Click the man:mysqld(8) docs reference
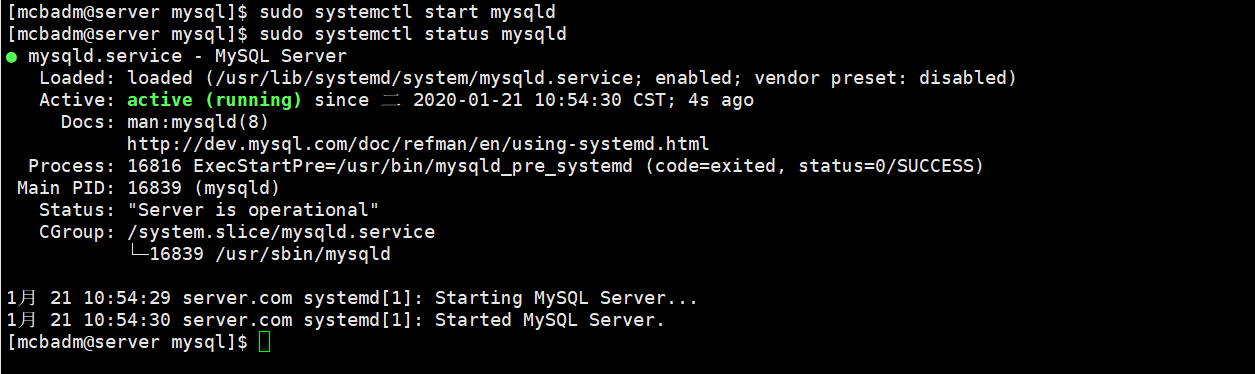Image resolution: width=1255 pixels, height=374 pixels. click(198, 122)
